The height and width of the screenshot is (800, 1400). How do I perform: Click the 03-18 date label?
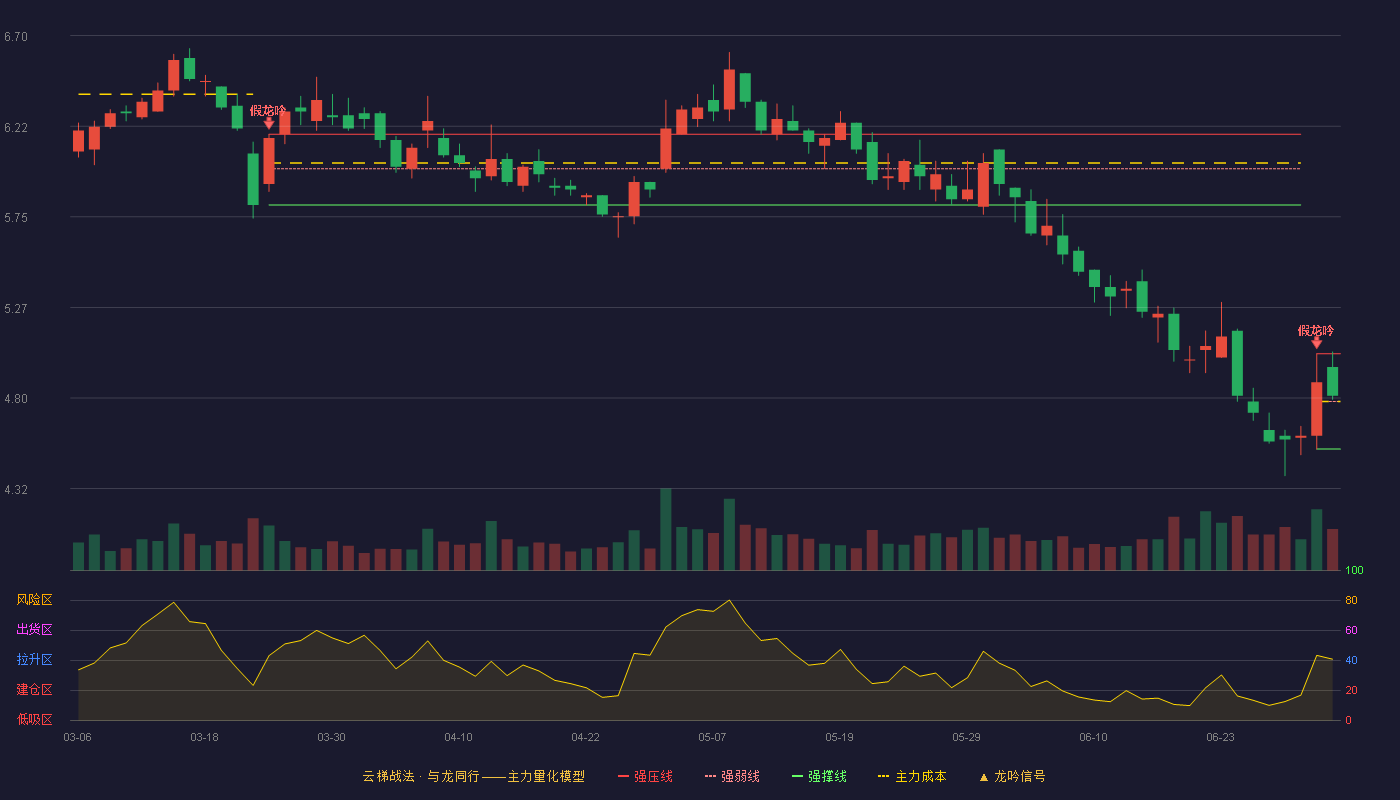204,737
